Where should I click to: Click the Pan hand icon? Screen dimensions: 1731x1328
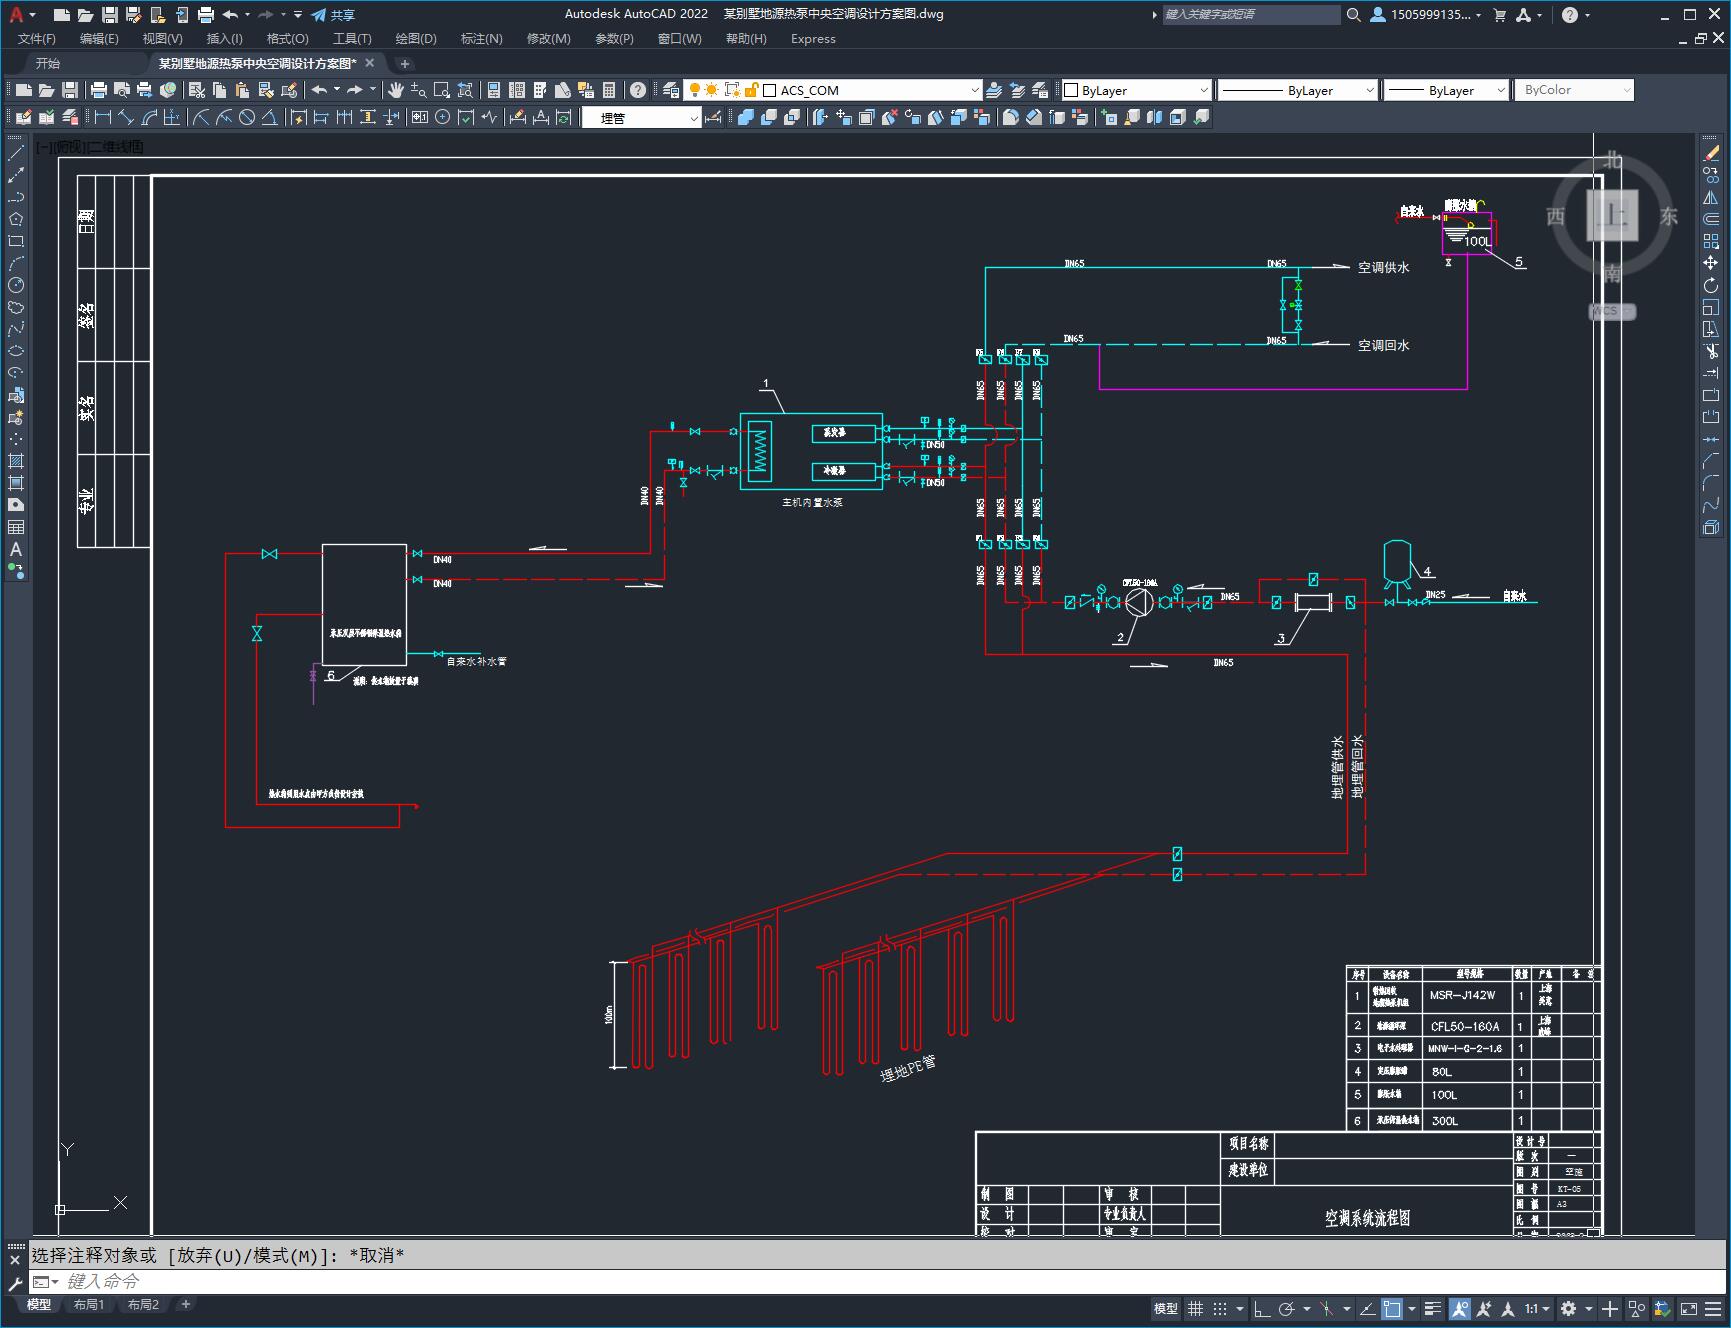pos(396,90)
